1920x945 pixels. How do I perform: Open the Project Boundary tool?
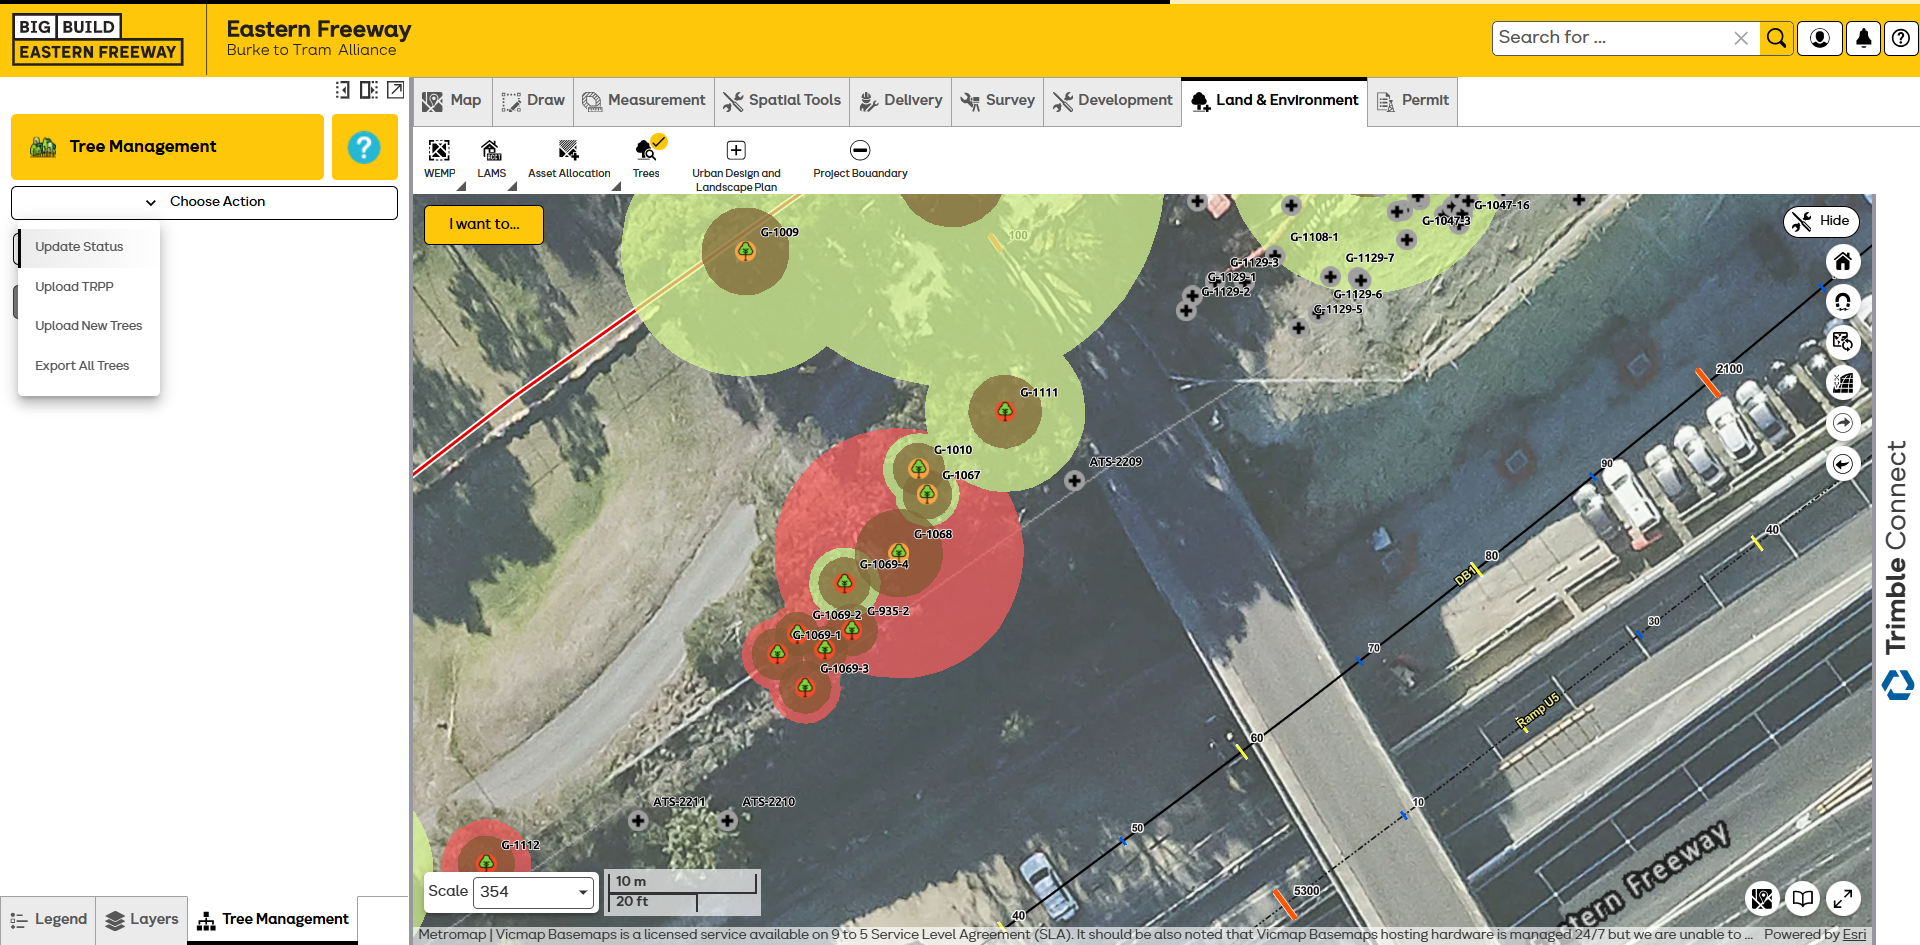point(860,159)
